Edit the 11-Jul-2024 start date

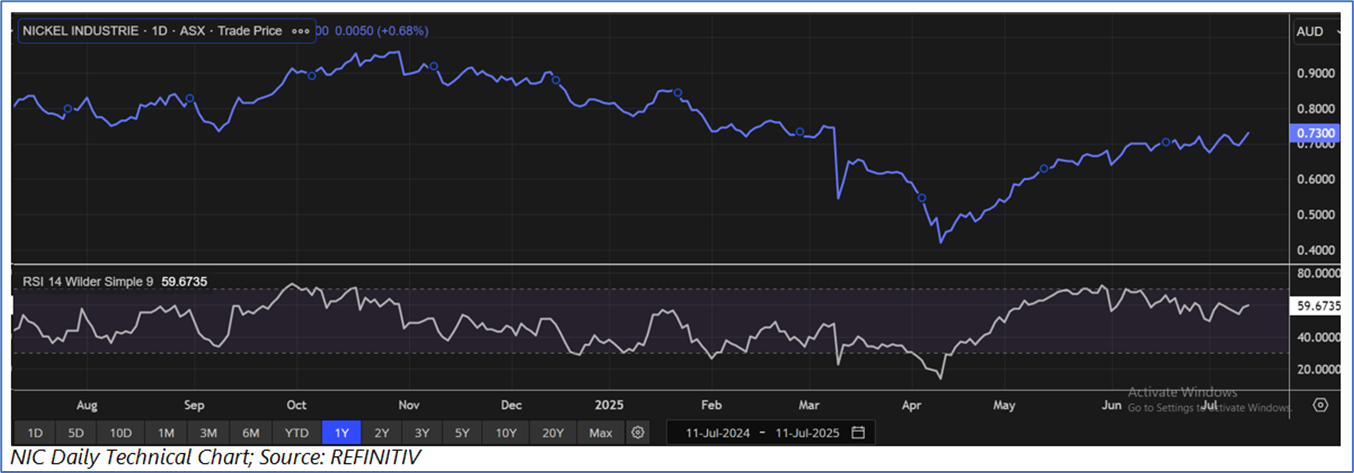pyautogui.click(x=716, y=433)
